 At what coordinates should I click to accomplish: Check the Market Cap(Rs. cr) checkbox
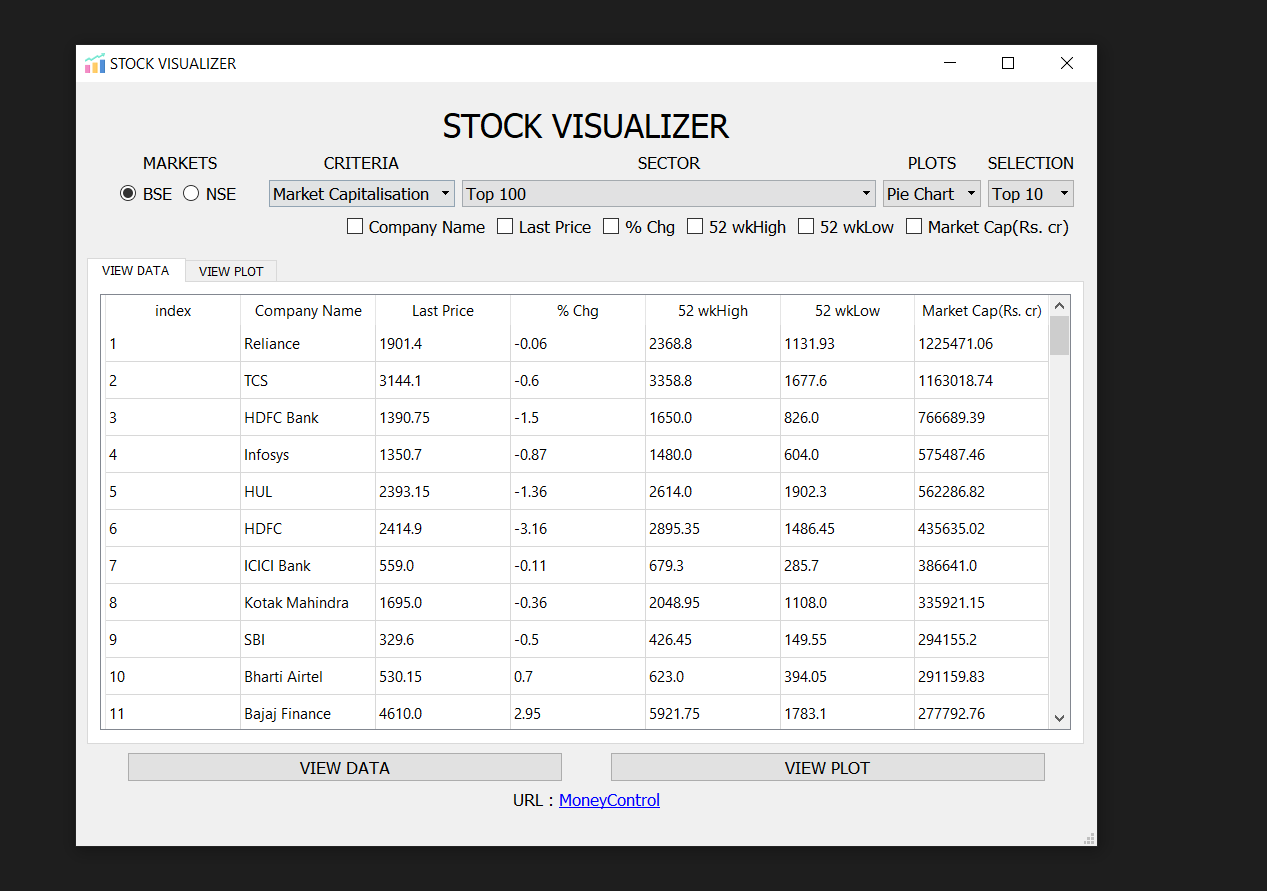[x=988, y=227]
